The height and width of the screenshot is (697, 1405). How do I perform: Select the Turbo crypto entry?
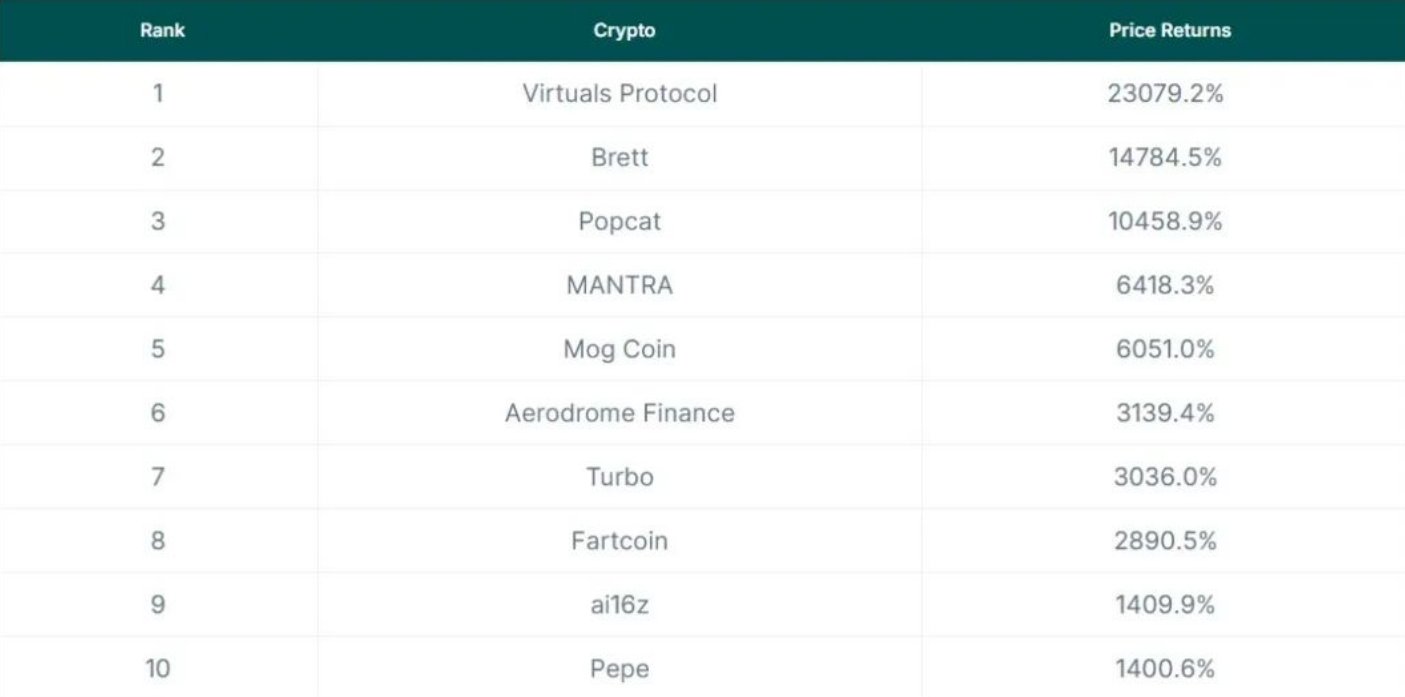point(620,478)
